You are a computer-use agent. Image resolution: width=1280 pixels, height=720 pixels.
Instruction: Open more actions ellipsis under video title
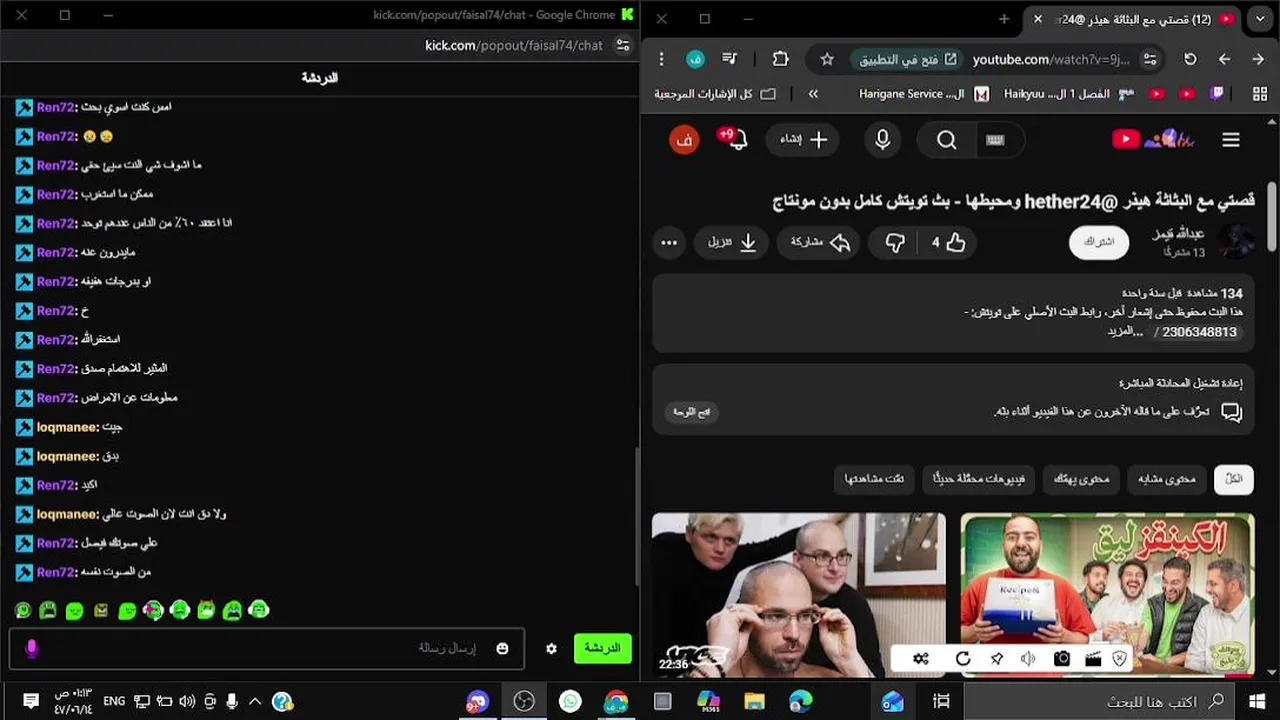coord(669,242)
